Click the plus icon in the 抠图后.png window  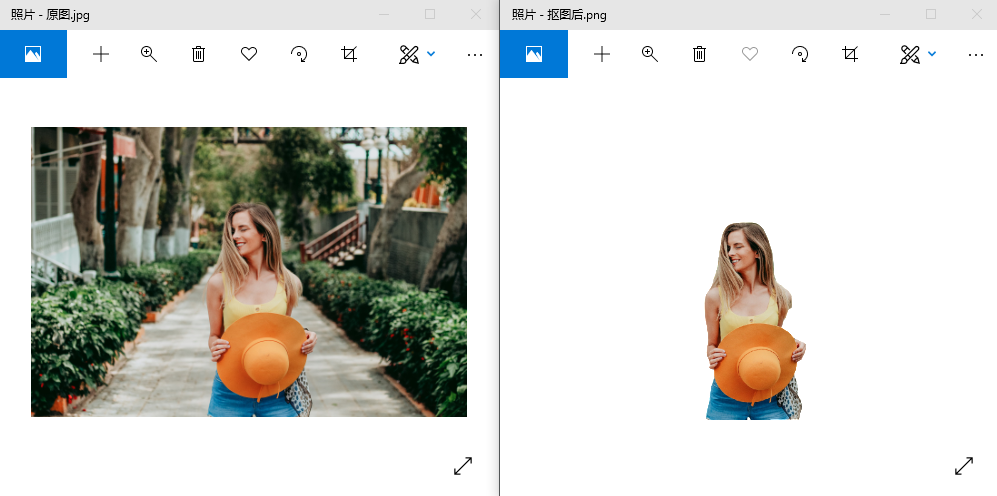[x=602, y=54]
